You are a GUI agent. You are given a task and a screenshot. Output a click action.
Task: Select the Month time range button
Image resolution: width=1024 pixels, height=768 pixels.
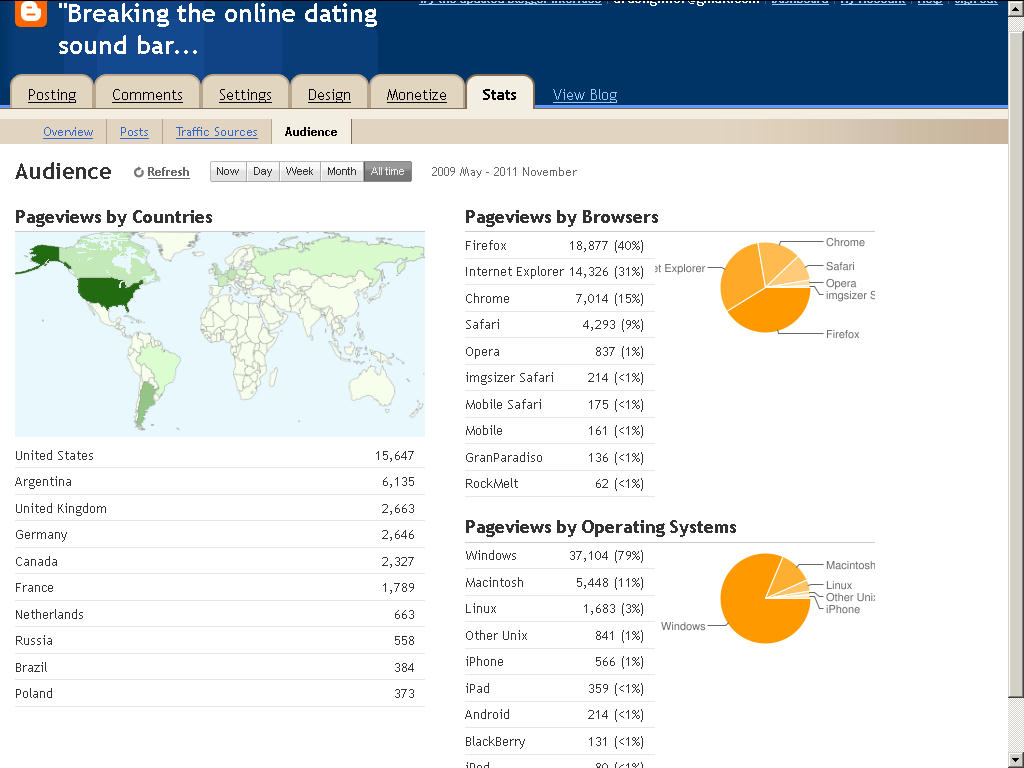(342, 171)
